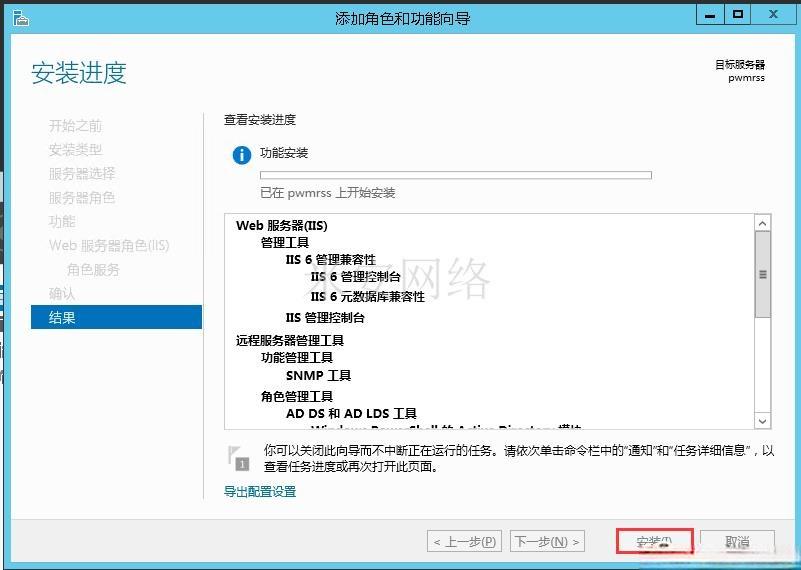Select the Web 服务器角色(IIS) step
801x570 pixels.
[109, 246]
